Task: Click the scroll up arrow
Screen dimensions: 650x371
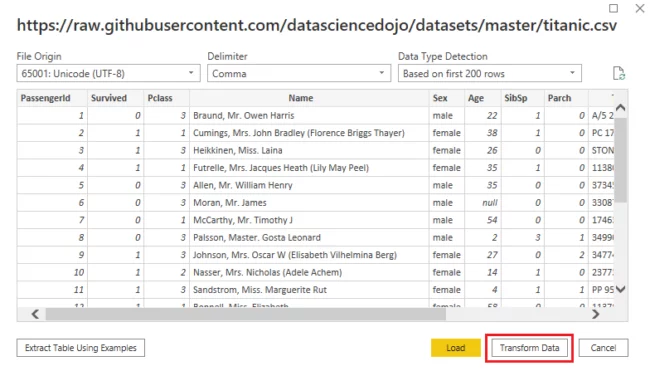Action: 621,108
